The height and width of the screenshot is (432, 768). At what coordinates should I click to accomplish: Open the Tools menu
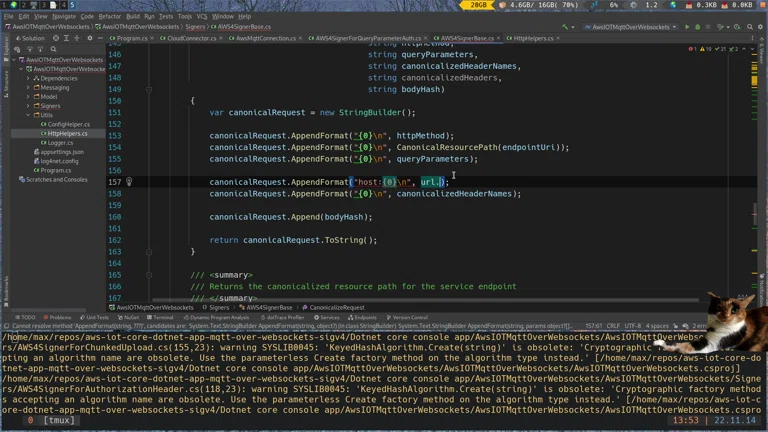185,16
